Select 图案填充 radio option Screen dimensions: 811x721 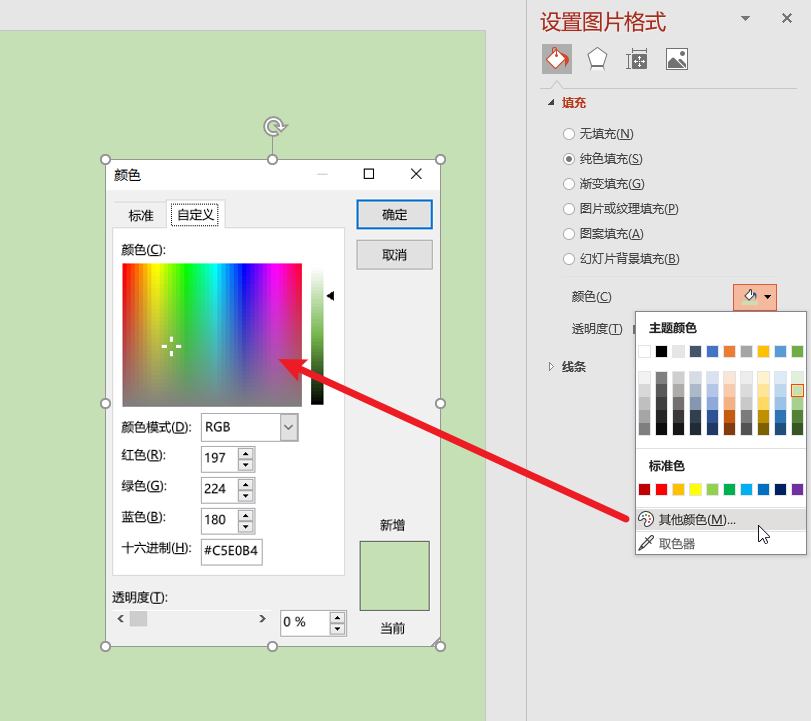[x=568, y=234]
